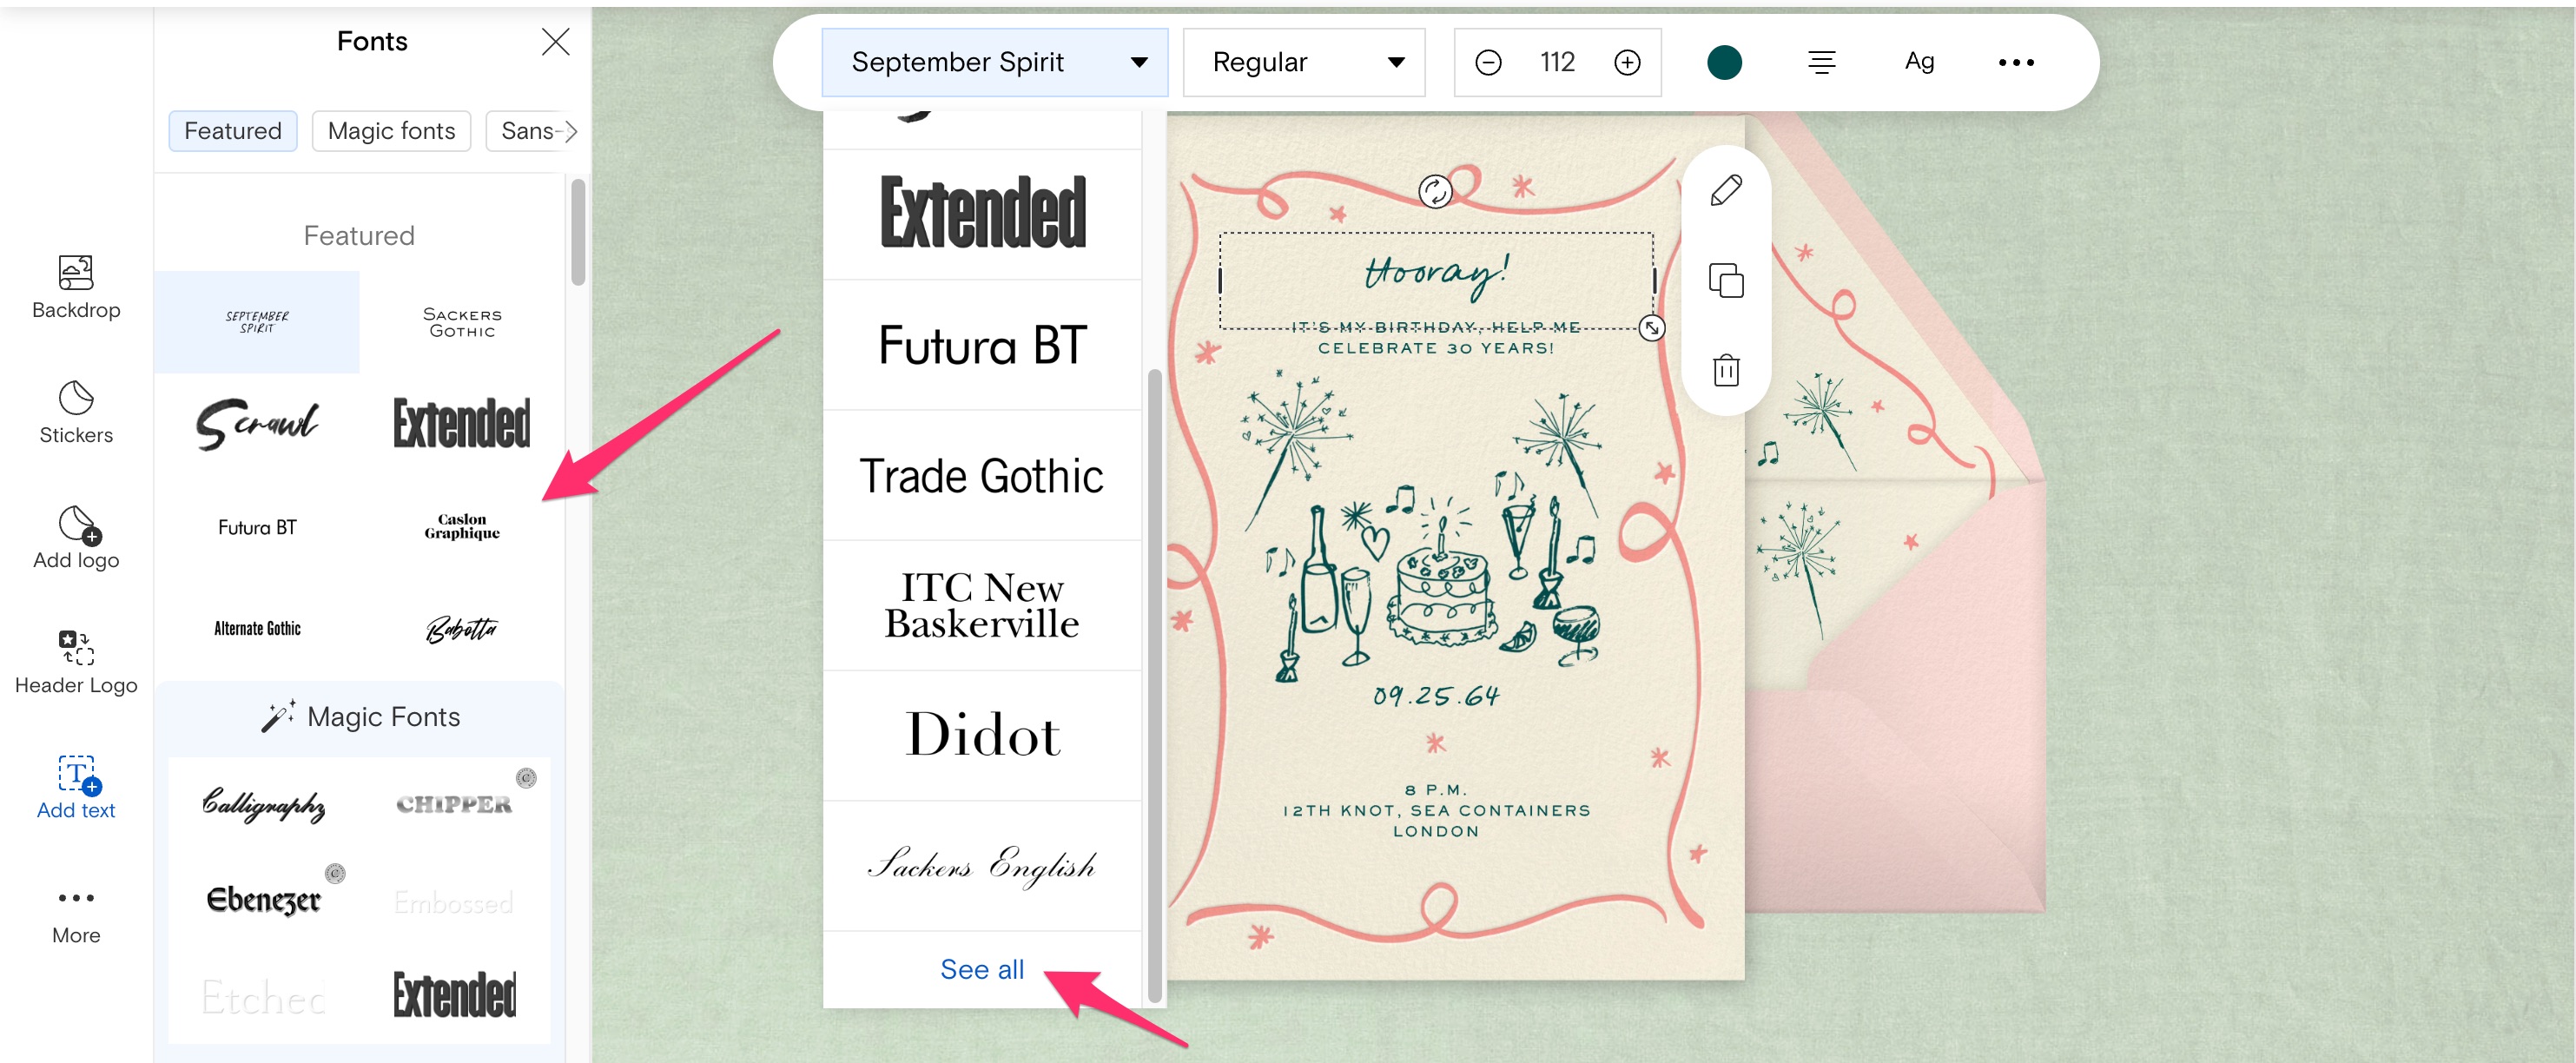
Task: Close the Fonts panel
Action: pyautogui.click(x=555, y=41)
